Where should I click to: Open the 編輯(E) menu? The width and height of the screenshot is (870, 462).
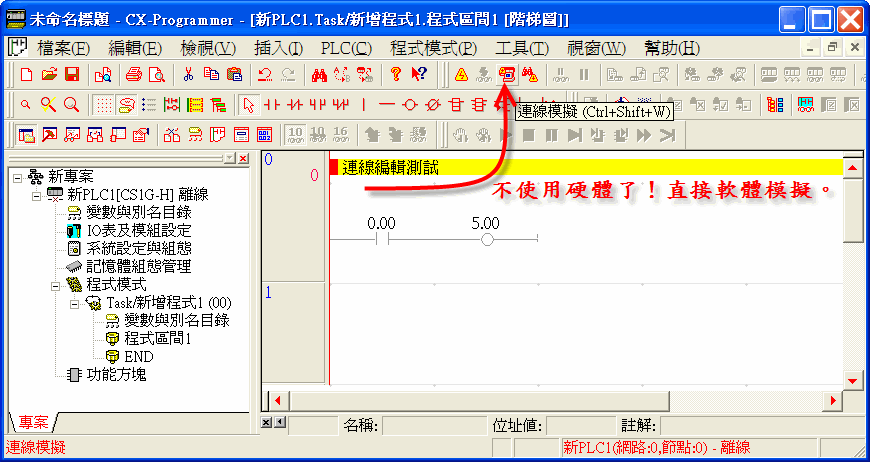[x=135, y=48]
